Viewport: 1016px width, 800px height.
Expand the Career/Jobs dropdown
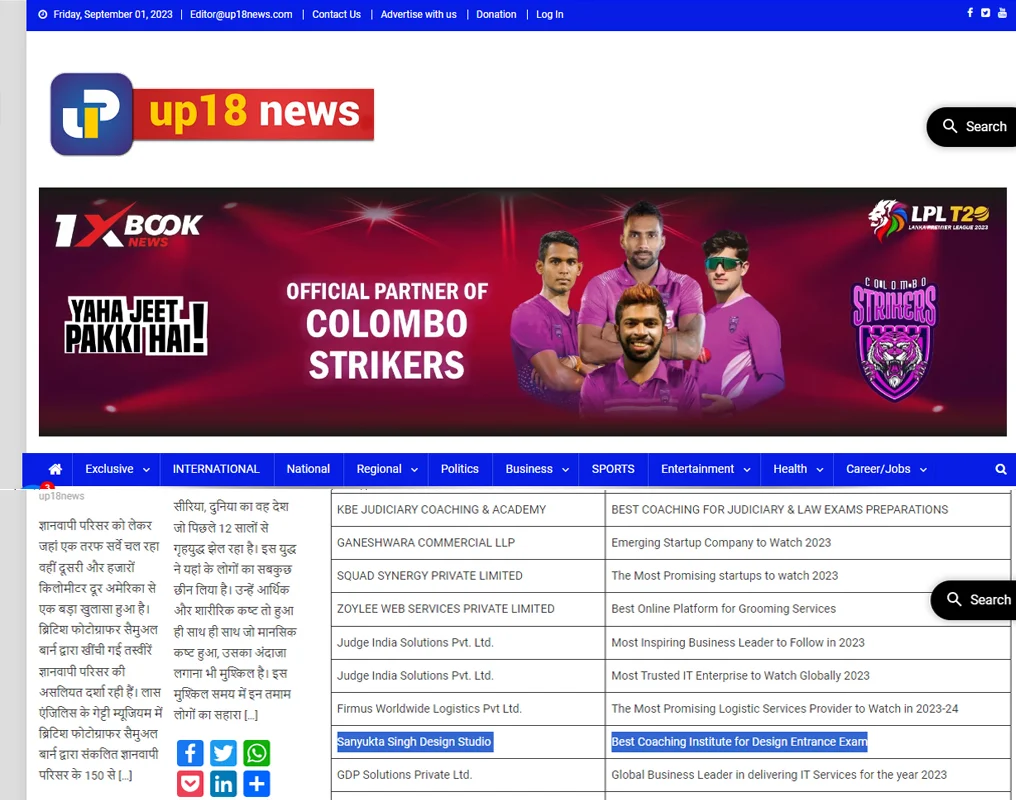(886, 469)
